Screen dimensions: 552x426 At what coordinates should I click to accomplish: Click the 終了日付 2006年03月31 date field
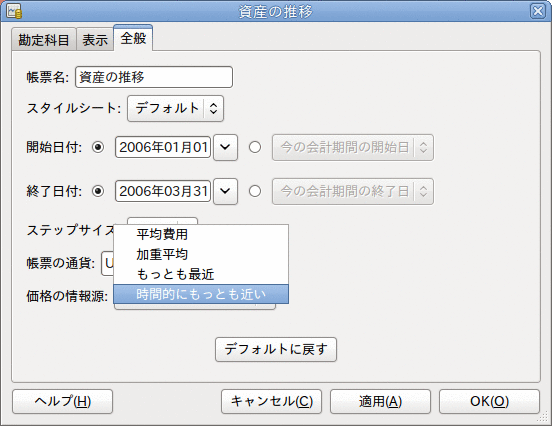coord(163,191)
